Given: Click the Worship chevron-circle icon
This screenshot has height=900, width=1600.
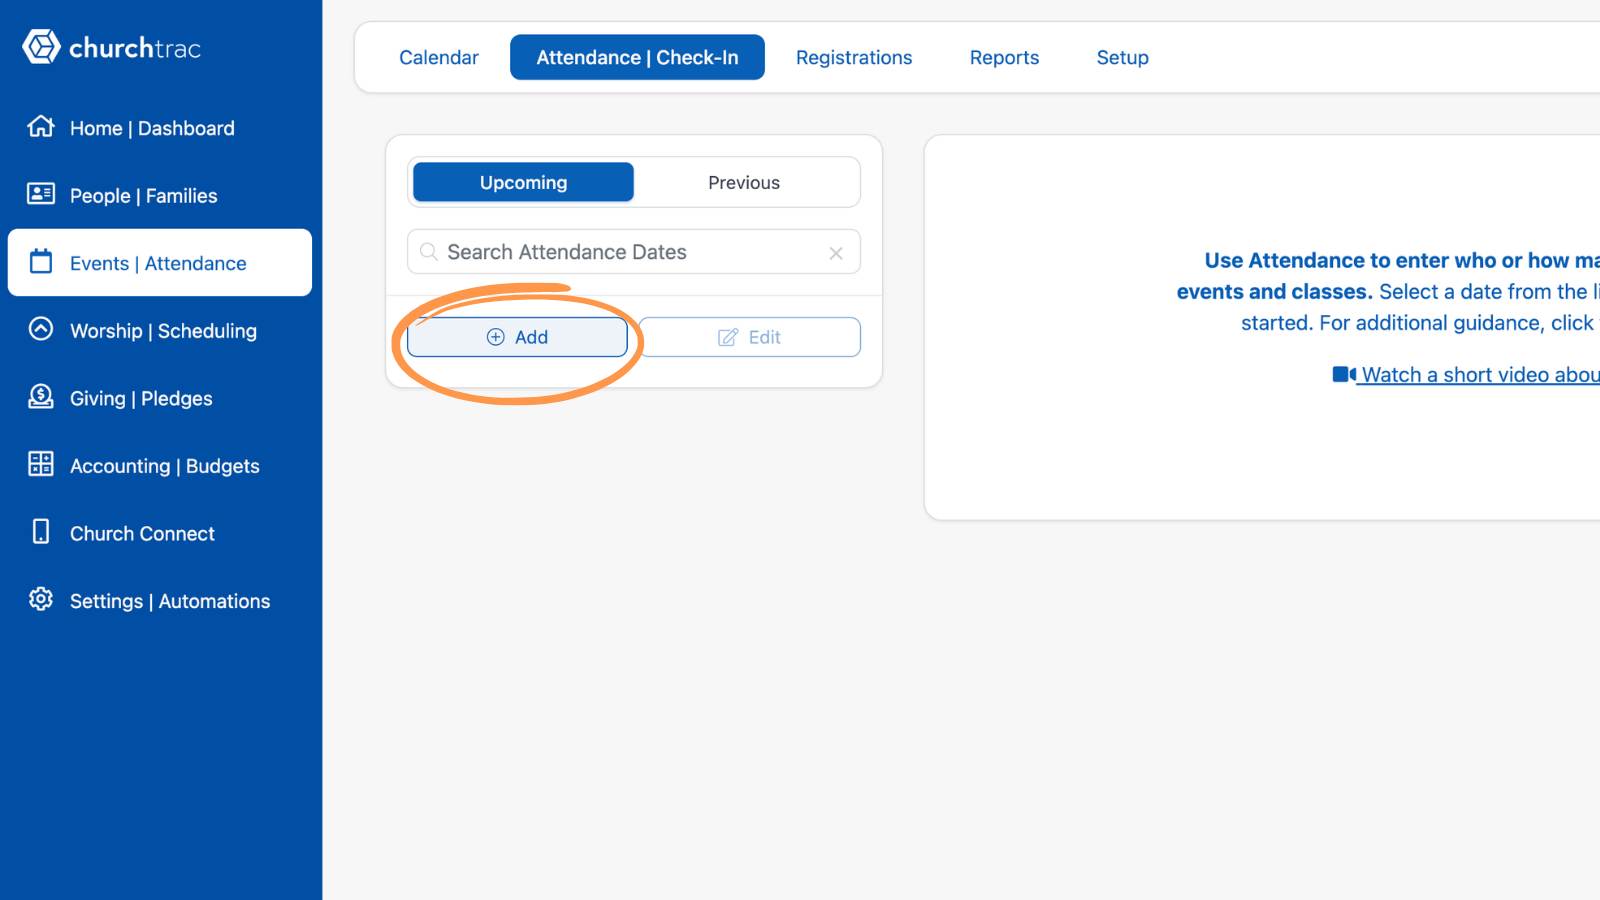Looking at the screenshot, I should [x=41, y=329].
